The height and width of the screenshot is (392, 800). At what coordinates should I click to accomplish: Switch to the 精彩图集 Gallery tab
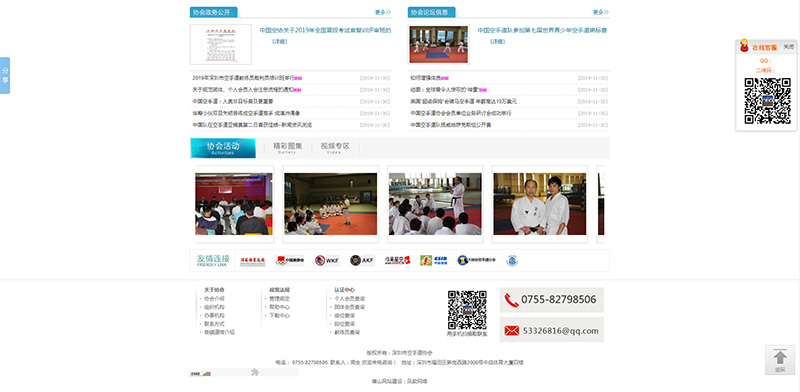tap(287, 148)
